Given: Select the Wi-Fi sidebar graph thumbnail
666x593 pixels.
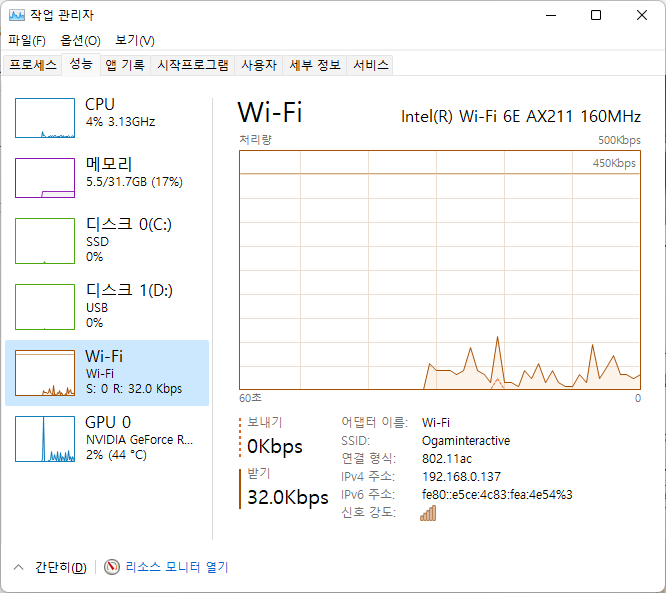Looking at the screenshot, I should 45,372.
